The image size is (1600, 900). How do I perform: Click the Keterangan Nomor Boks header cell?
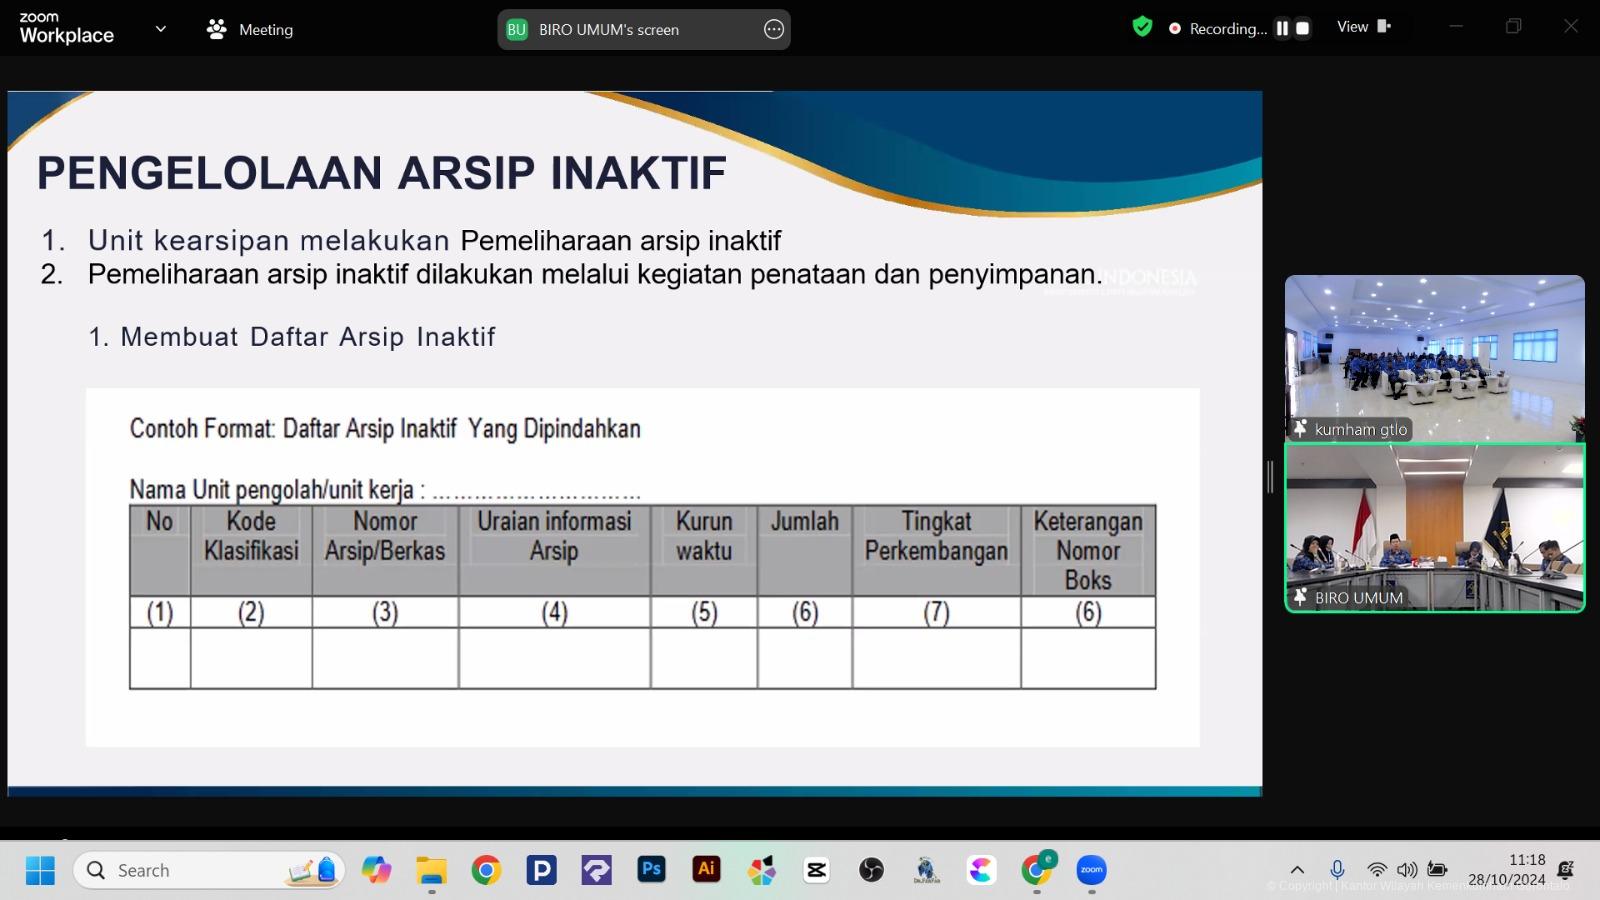[x=1088, y=550]
